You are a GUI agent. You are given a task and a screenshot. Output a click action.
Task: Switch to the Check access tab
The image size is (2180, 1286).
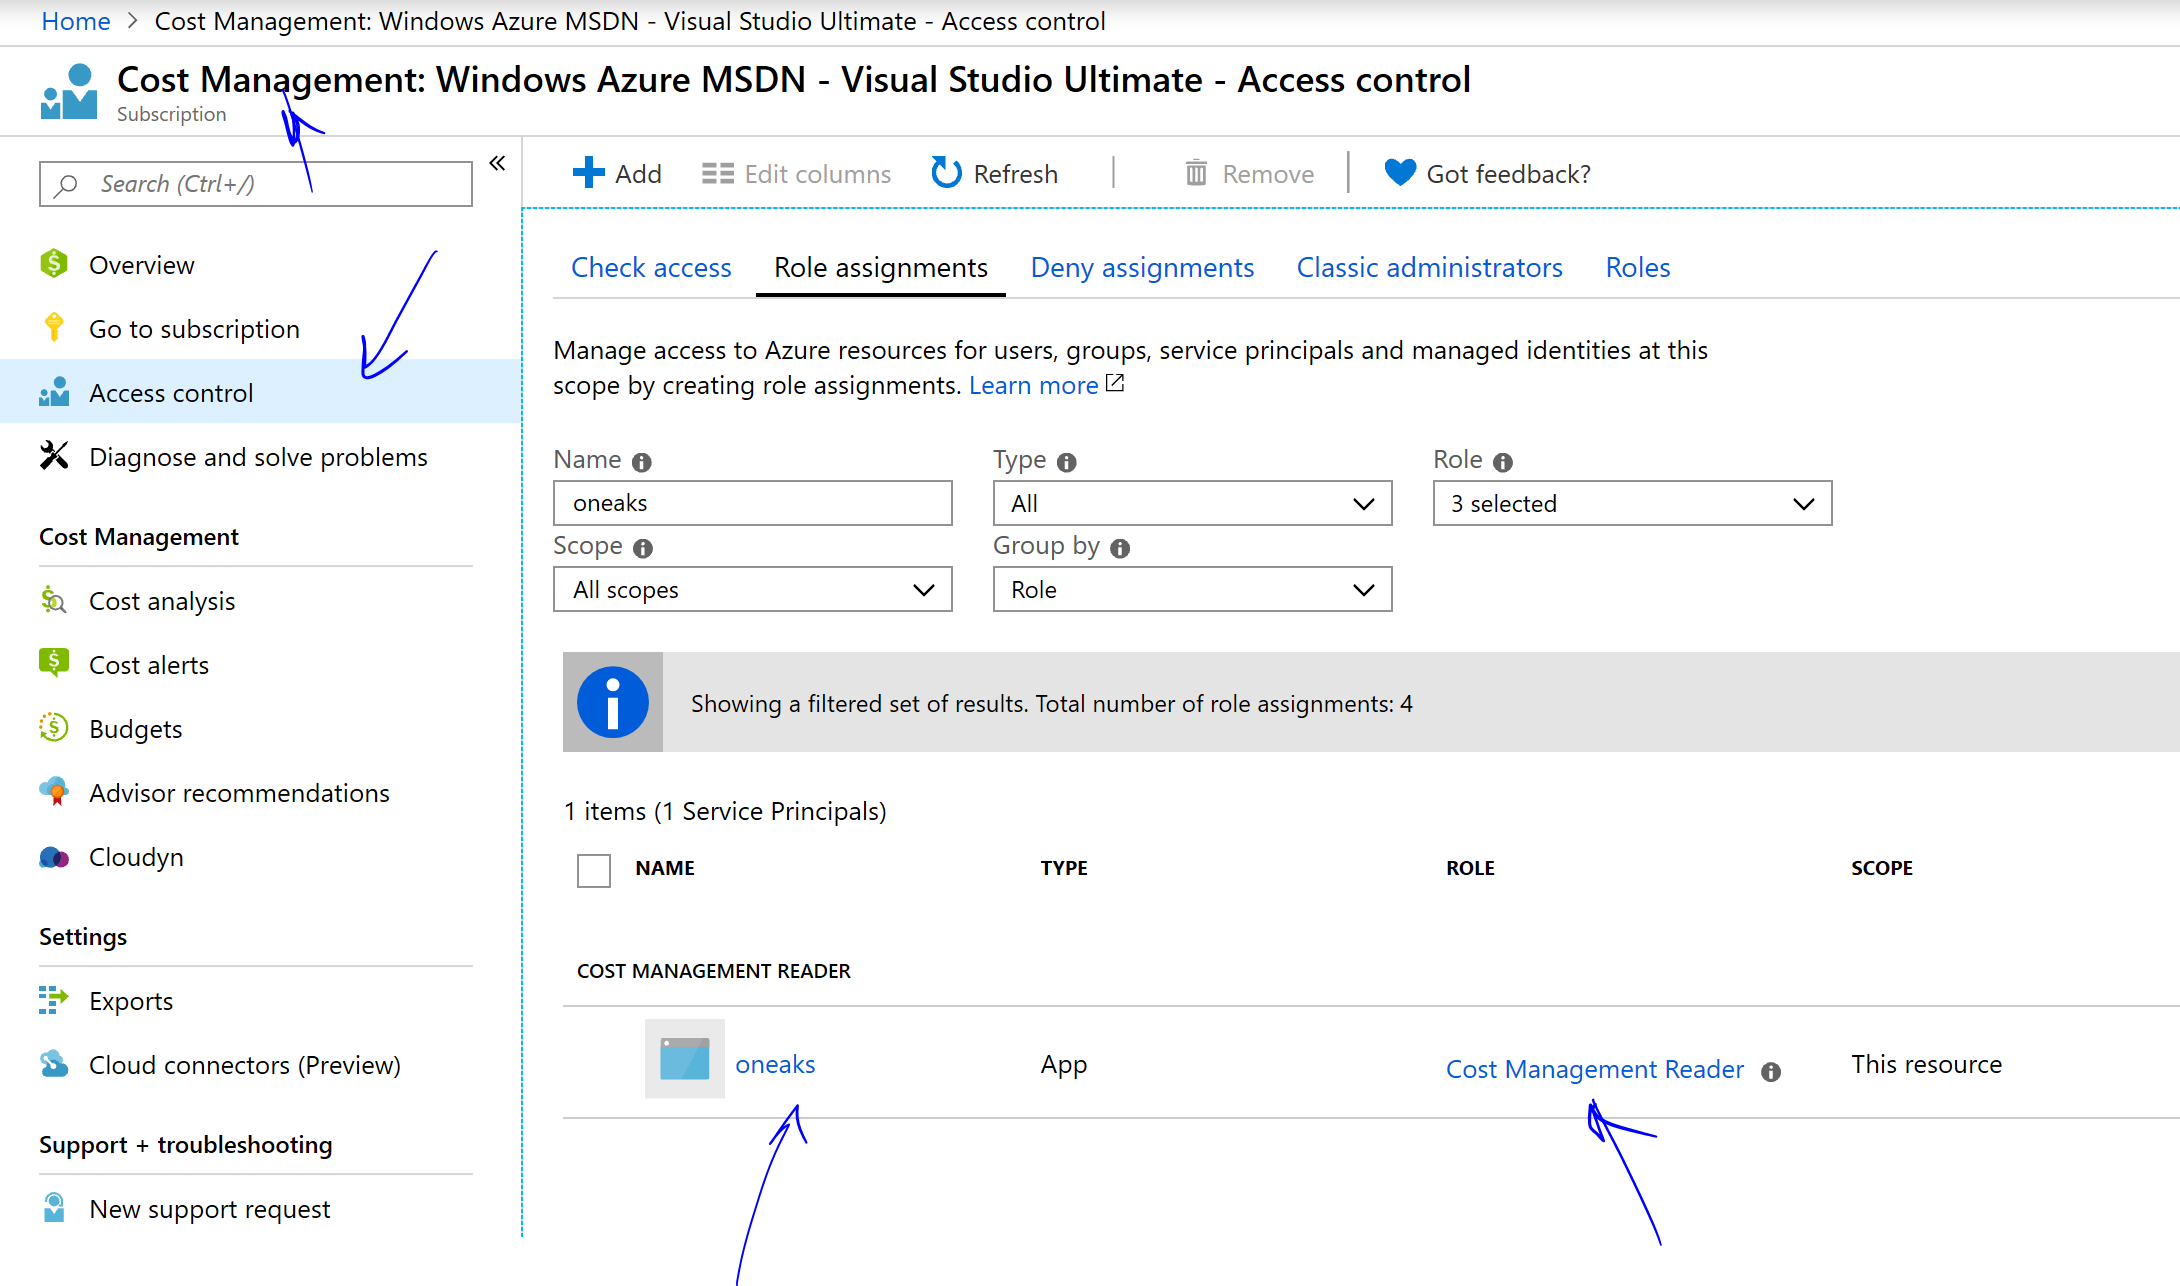pos(651,268)
